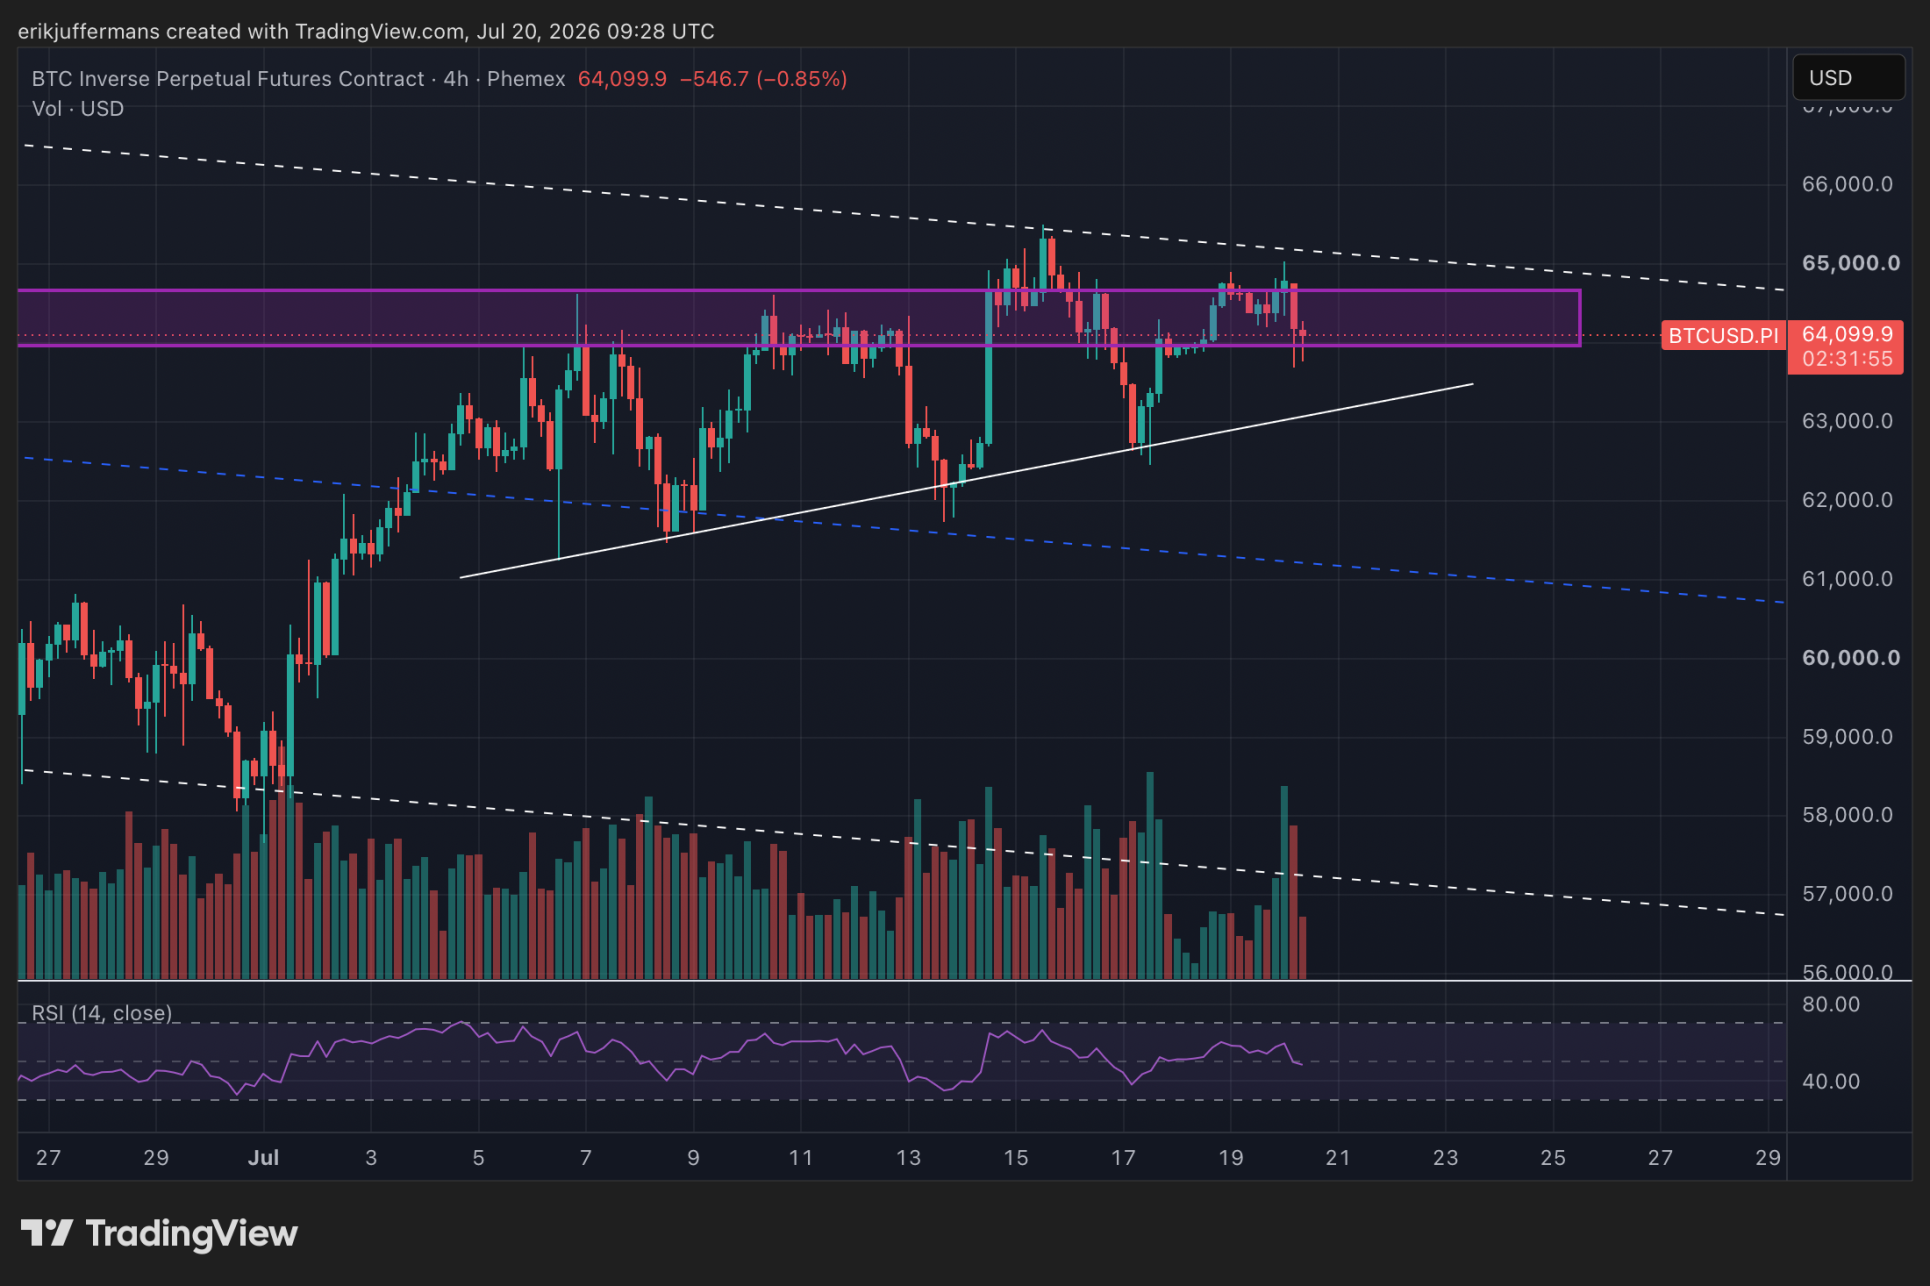This screenshot has height=1286, width=1930.
Task: Click the 21 date on the time axis
Action: (x=1337, y=1157)
